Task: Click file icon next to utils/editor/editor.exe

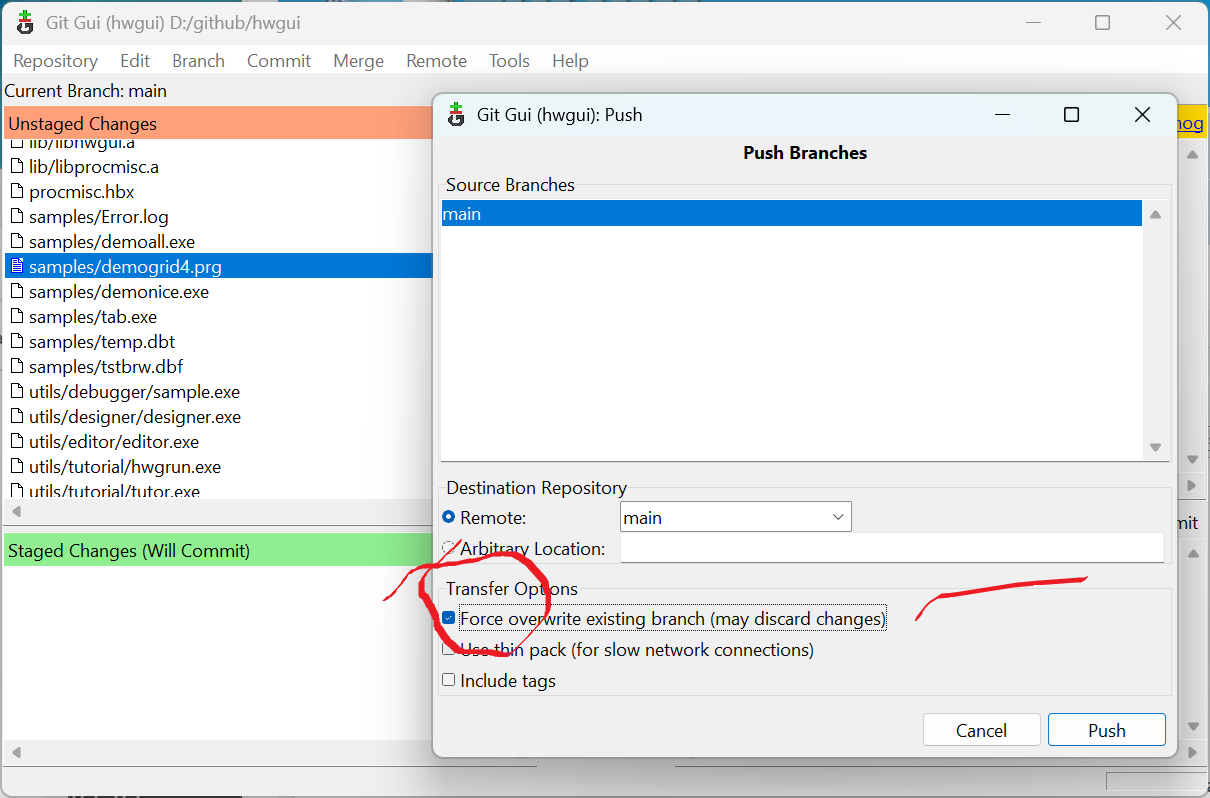Action: tap(17, 441)
